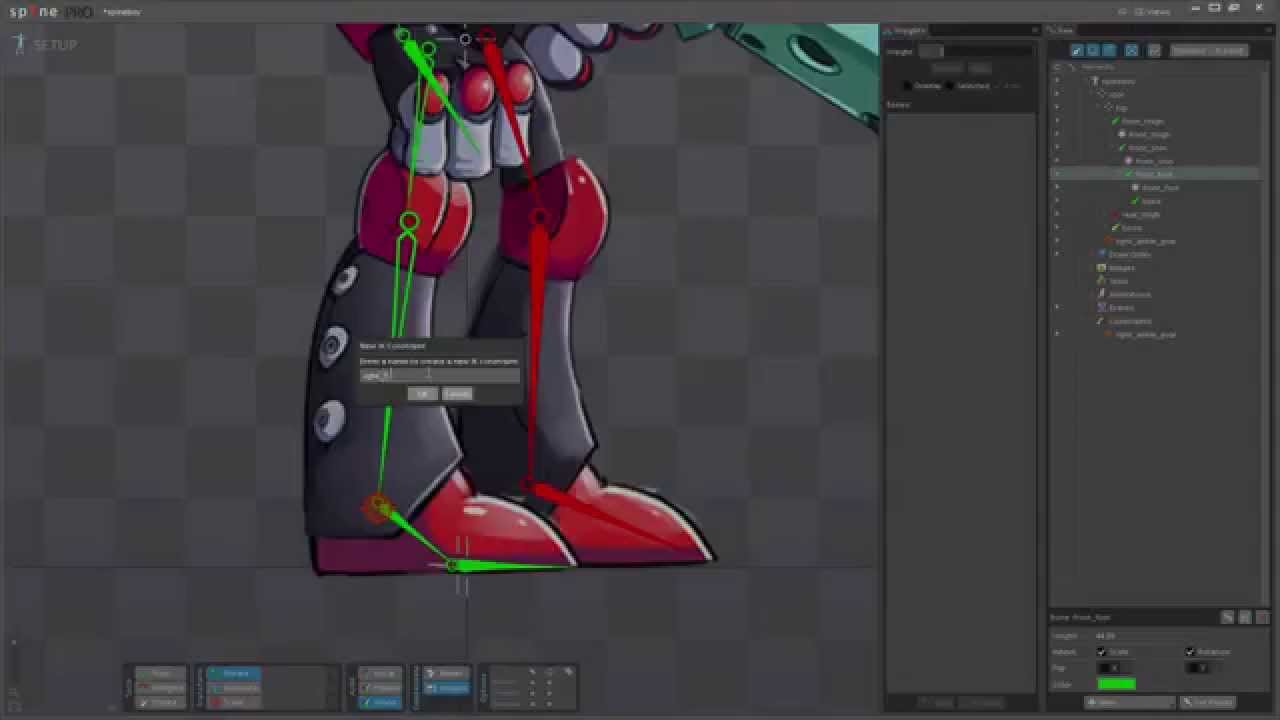1280x720 pixels.
Task: Toggle visibility dot of spineboy row
Action: (1057, 82)
